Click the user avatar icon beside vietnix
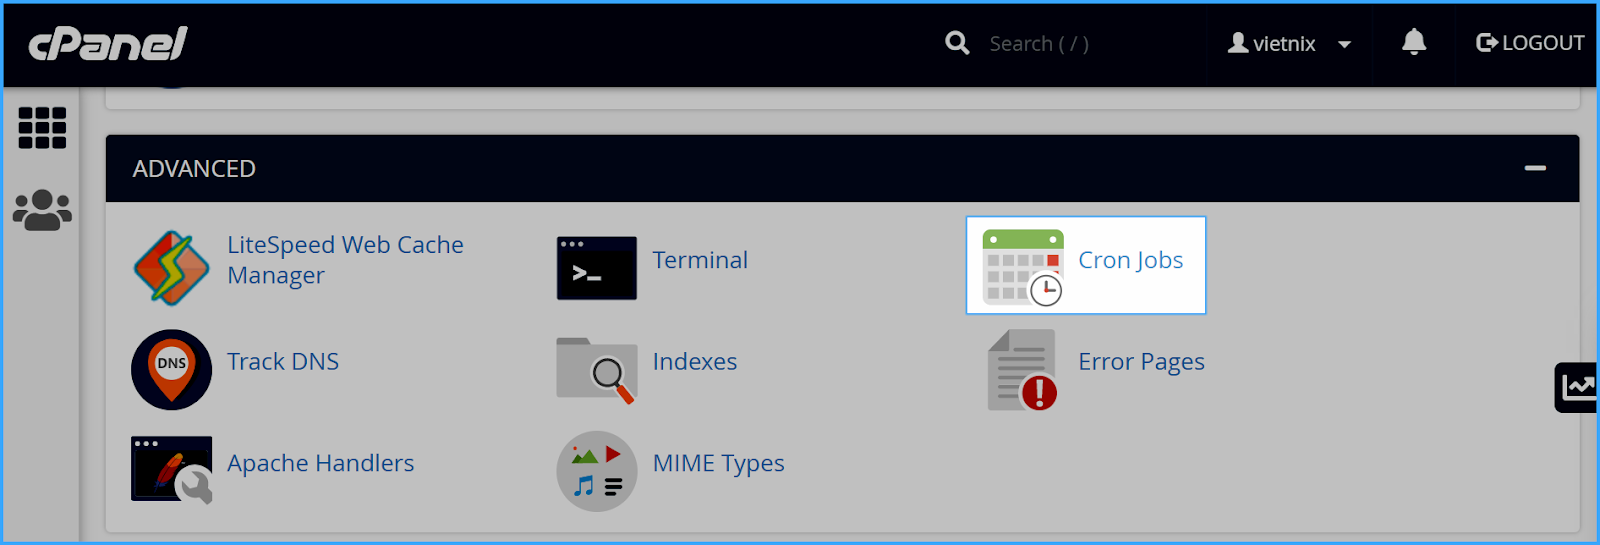The height and width of the screenshot is (545, 1600). point(1238,43)
